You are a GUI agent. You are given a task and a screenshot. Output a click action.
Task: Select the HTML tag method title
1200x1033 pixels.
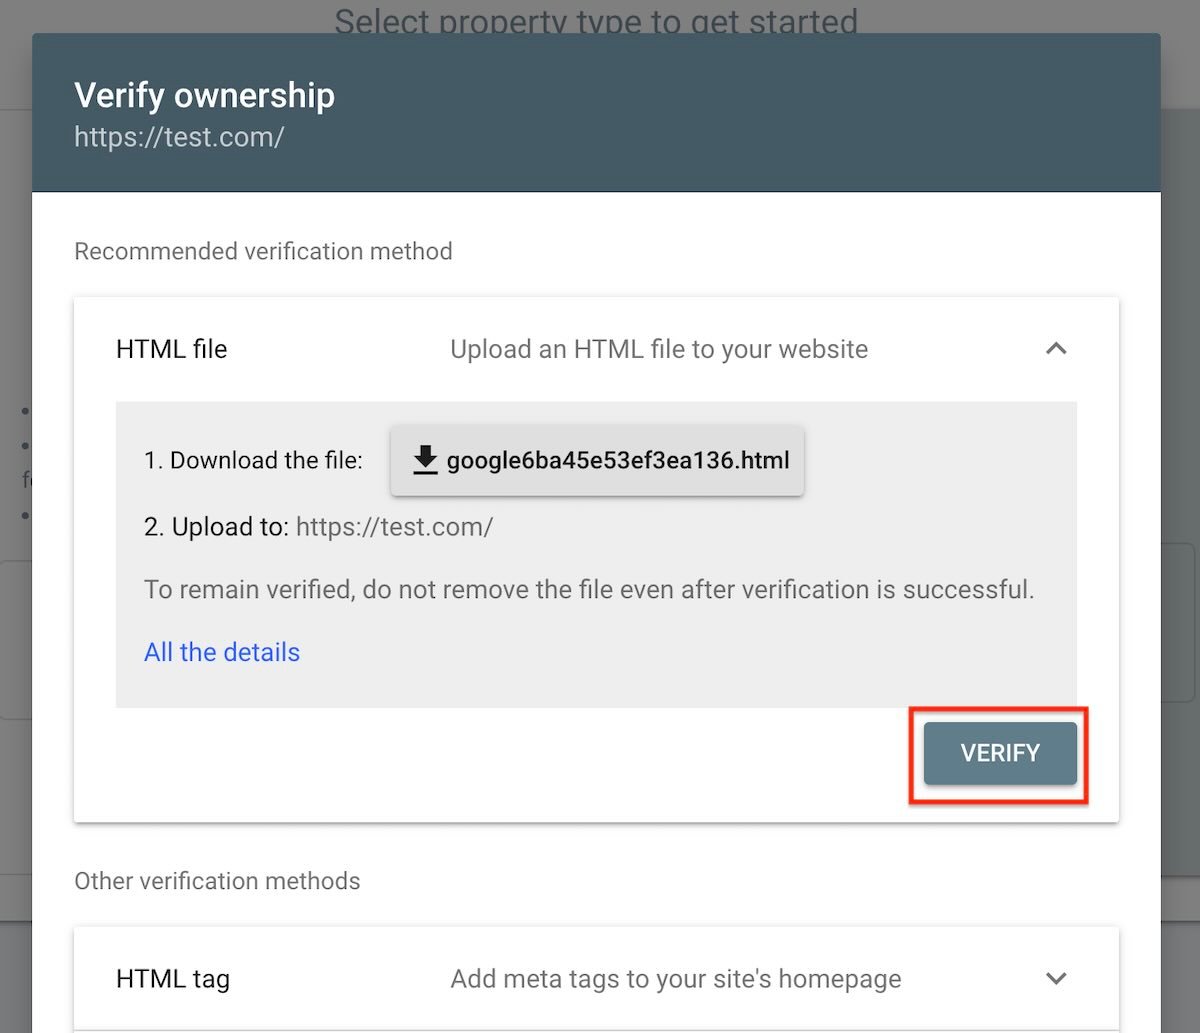coord(173,978)
